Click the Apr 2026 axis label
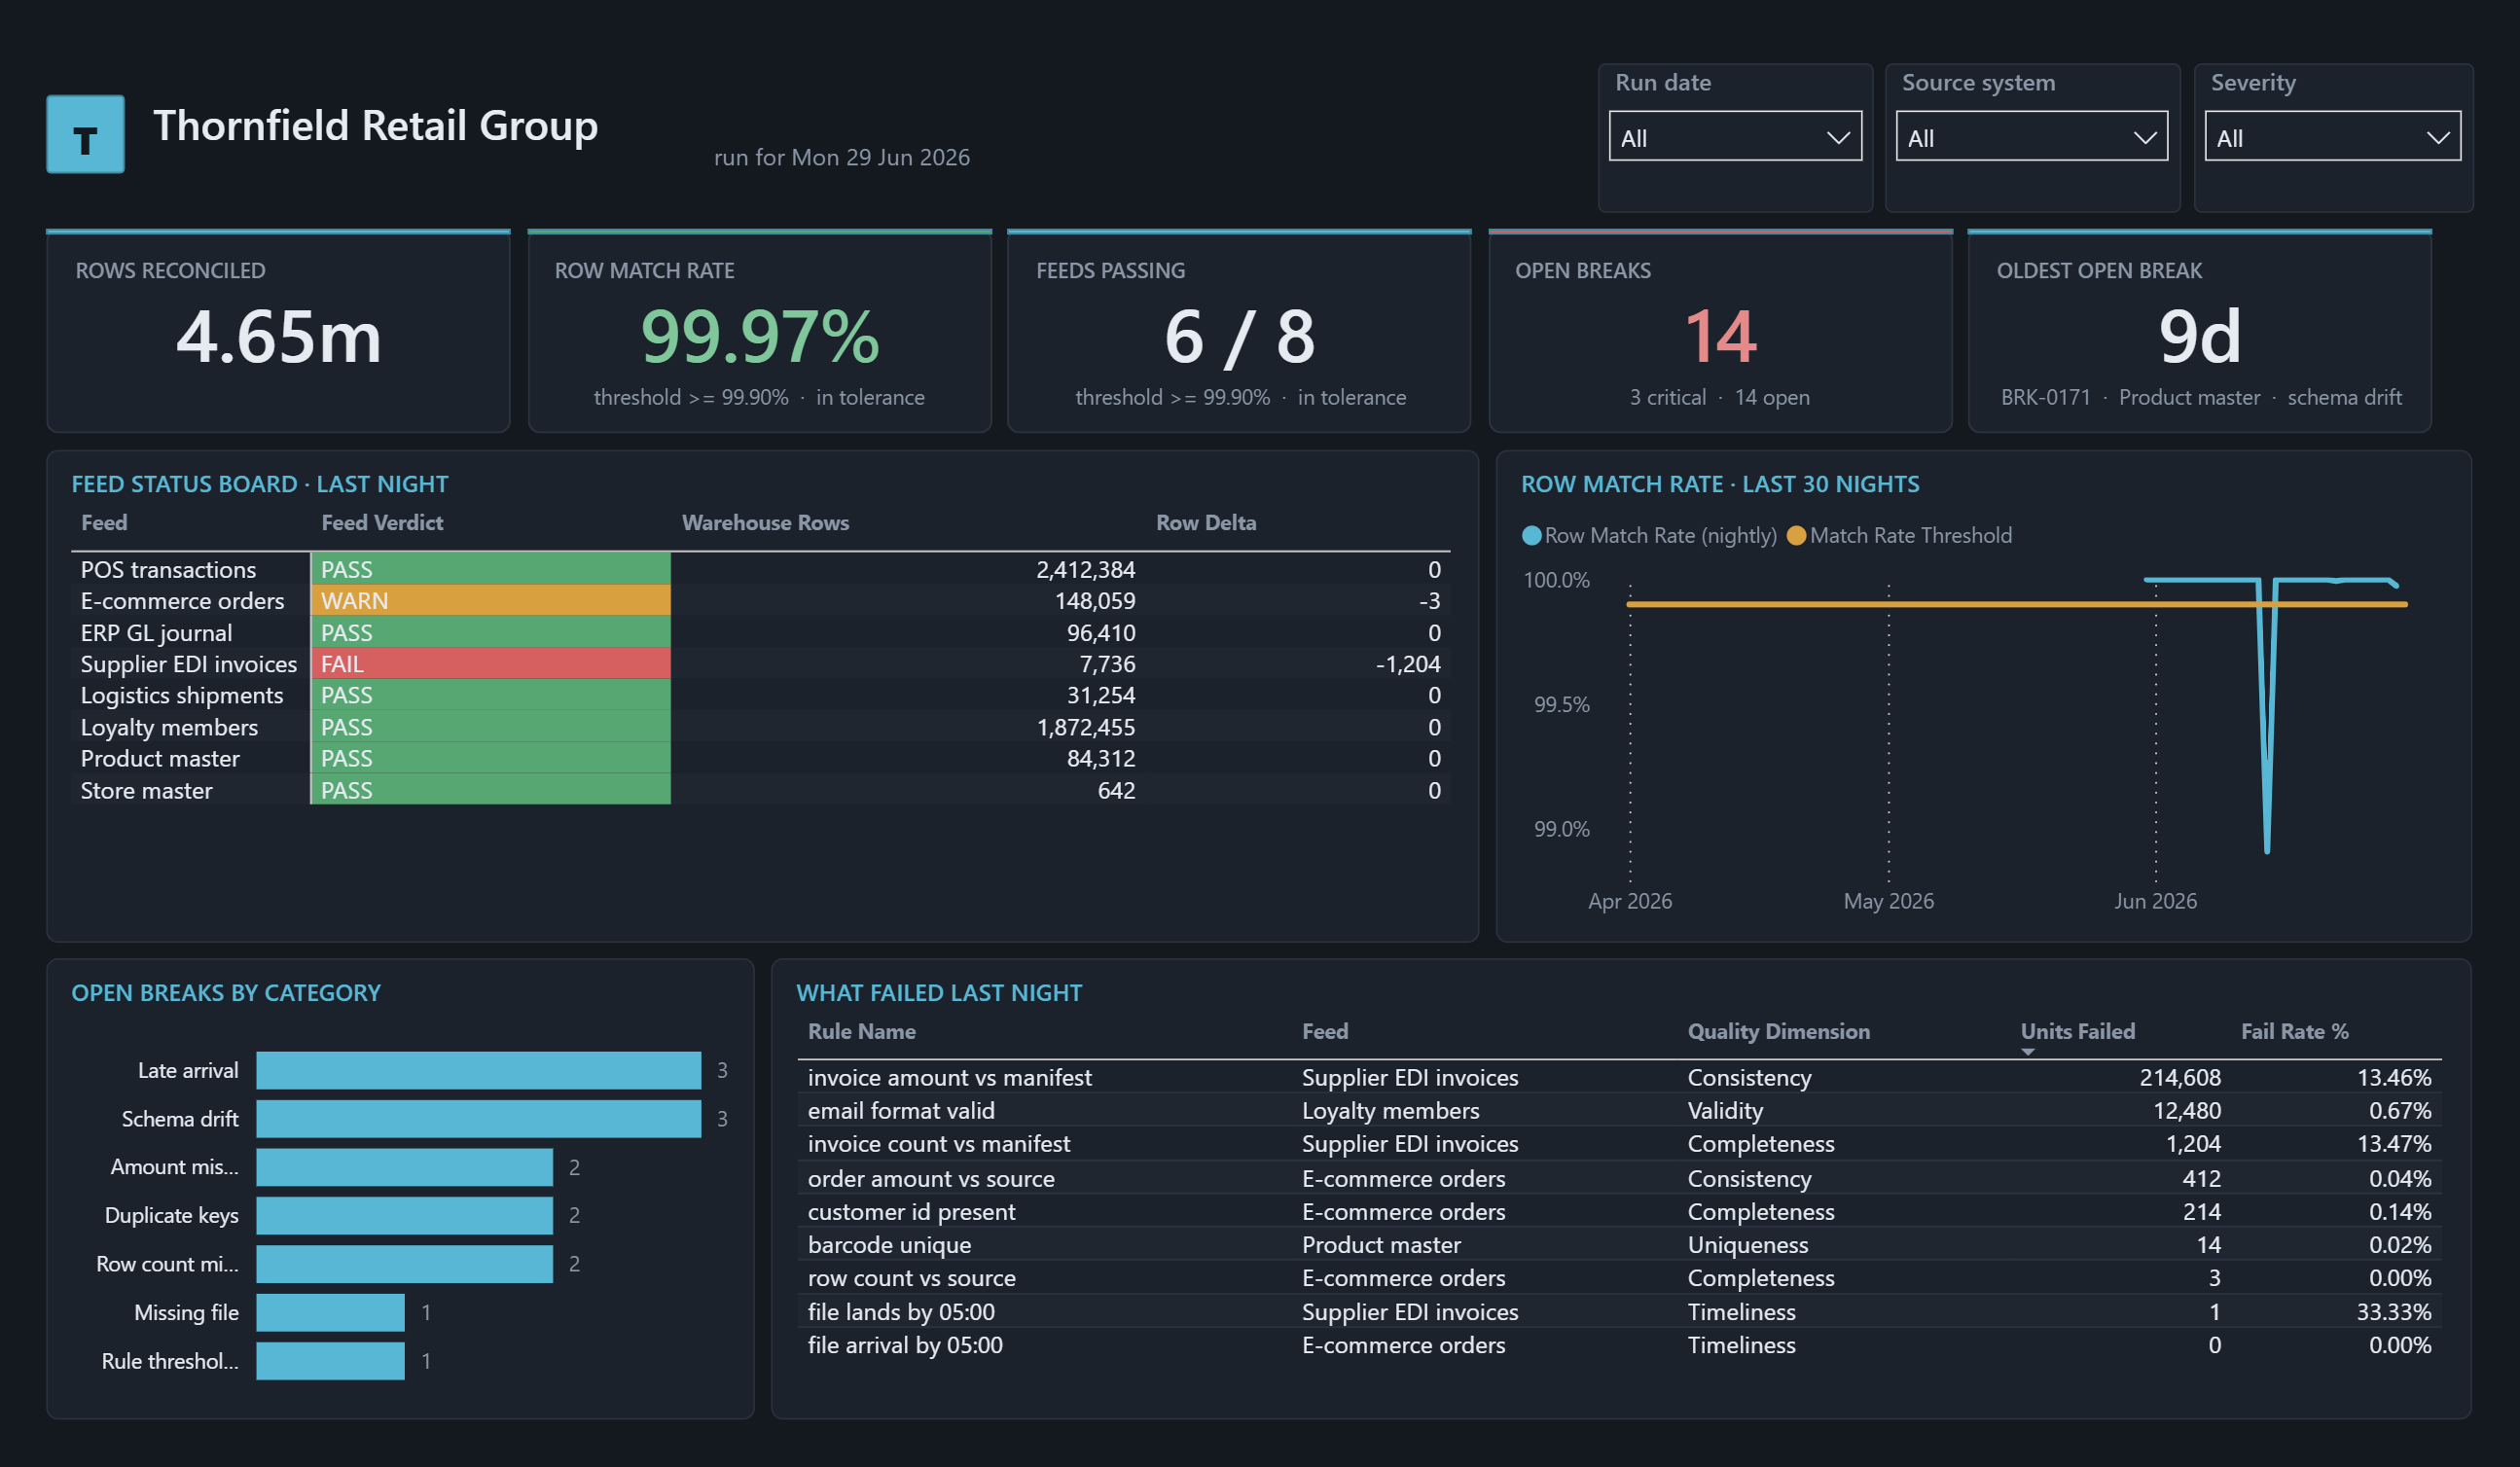Screen dimensions: 2520x1467 click(x=1630, y=901)
